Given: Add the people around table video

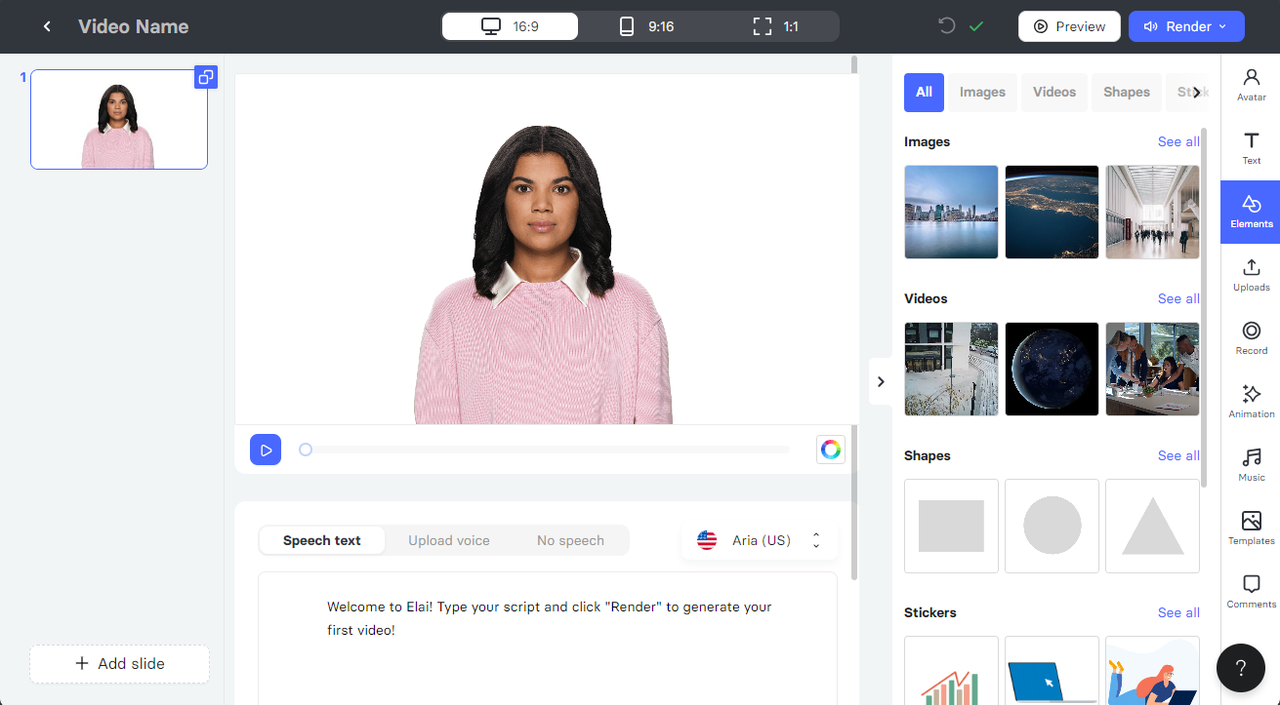Looking at the screenshot, I should pyautogui.click(x=1152, y=369).
